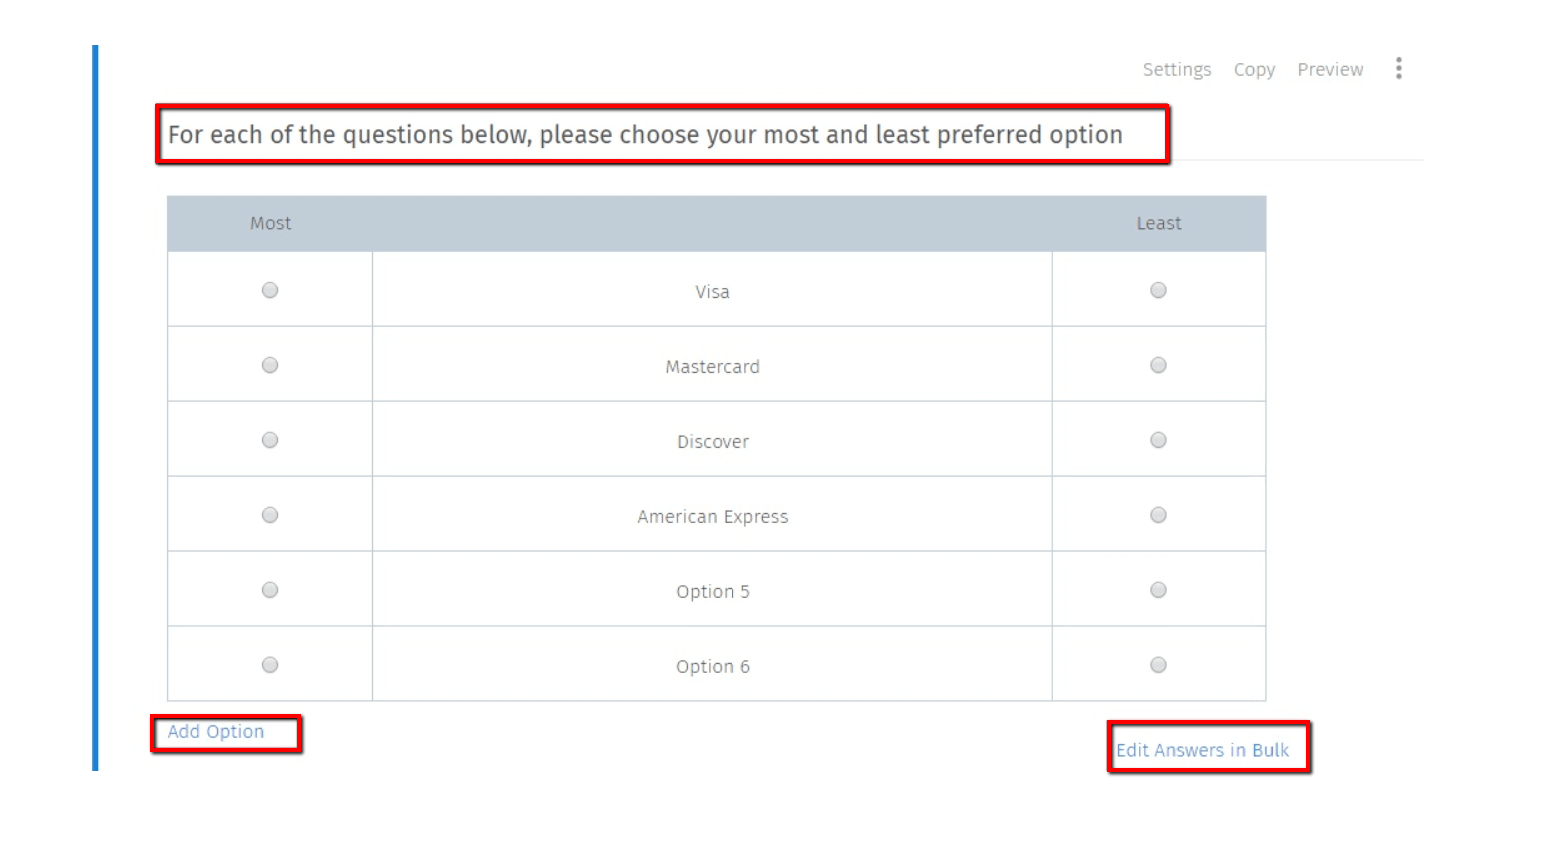Copy this question
The image size is (1541, 846).
tap(1254, 69)
